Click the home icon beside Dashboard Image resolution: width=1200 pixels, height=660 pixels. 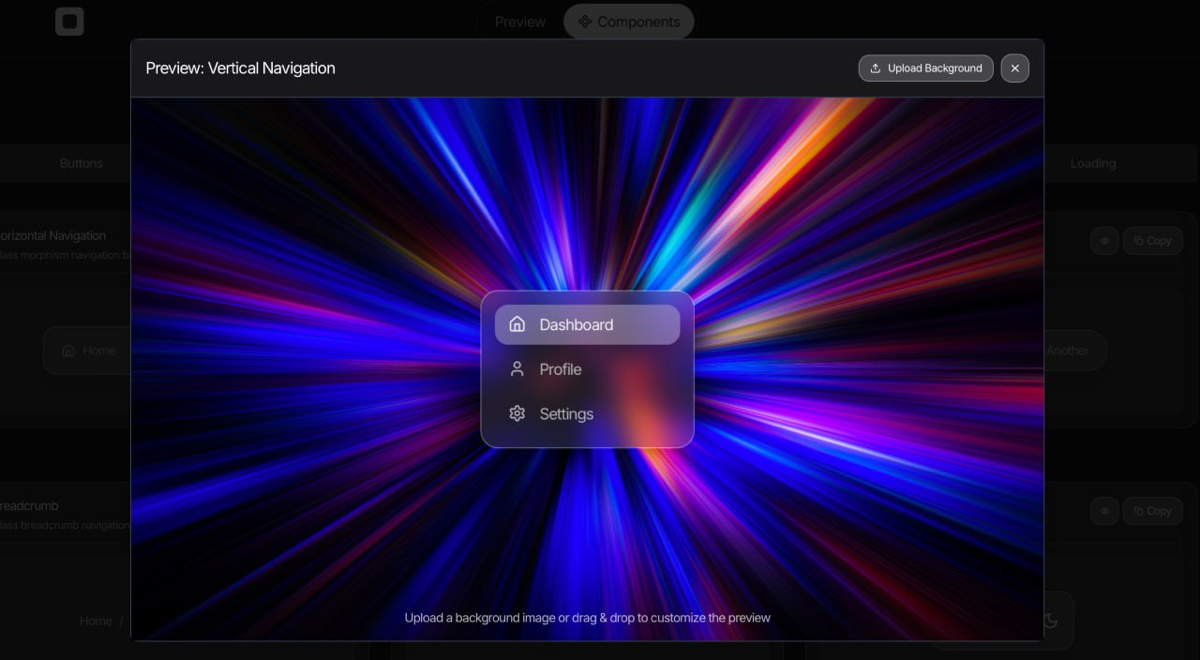(x=517, y=324)
